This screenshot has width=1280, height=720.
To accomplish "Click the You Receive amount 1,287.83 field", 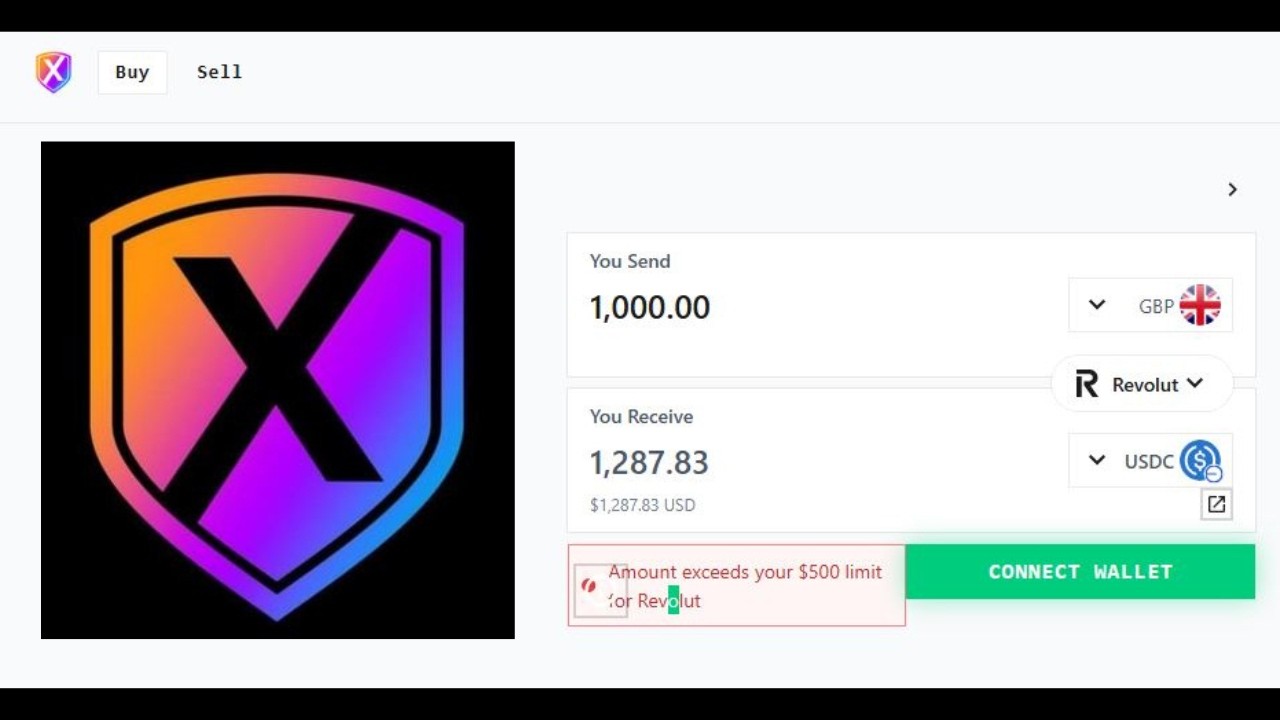I will click(649, 462).
